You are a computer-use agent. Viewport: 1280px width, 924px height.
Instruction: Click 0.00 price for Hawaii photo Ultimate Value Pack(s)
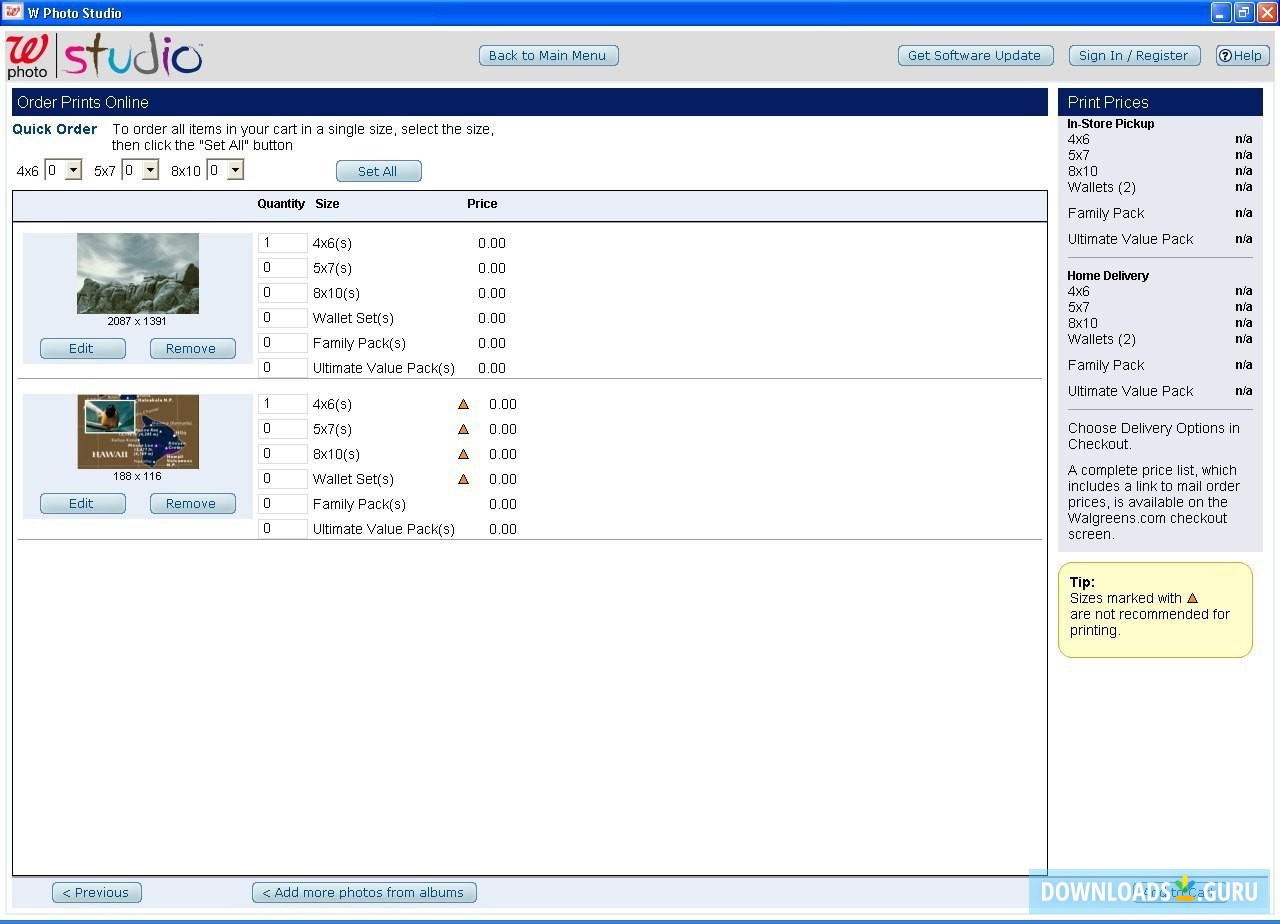[x=503, y=529]
